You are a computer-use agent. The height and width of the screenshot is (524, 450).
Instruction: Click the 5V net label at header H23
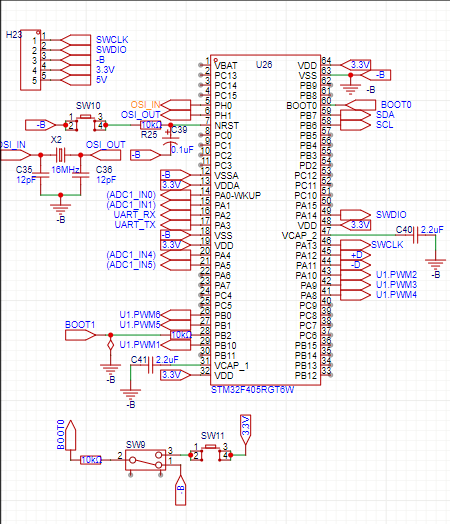click(x=102, y=80)
